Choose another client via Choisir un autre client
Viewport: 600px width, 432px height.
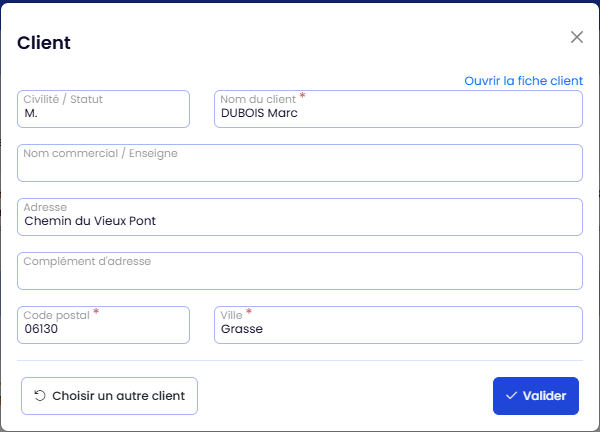tap(109, 396)
